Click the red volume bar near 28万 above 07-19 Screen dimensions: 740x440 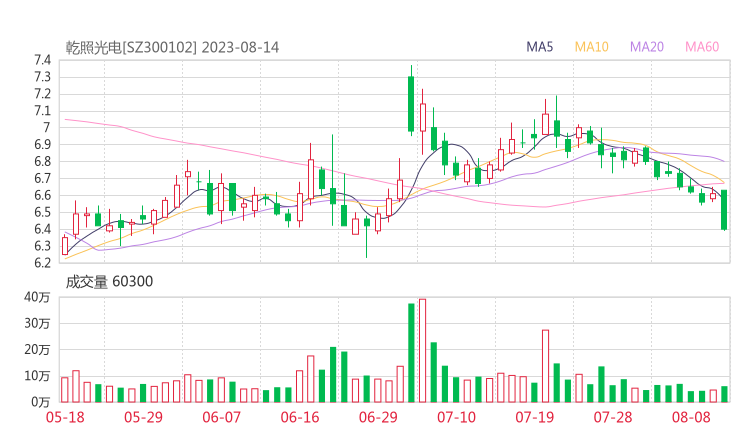point(546,366)
